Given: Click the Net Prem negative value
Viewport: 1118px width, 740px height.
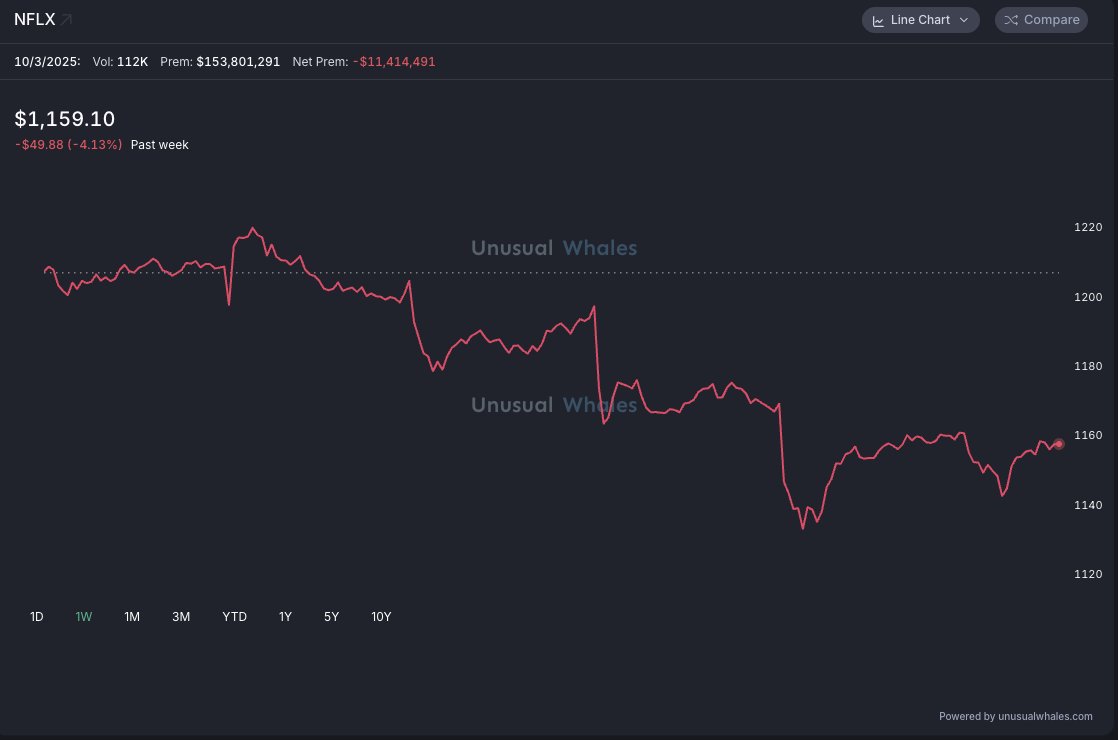Looking at the screenshot, I should [x=394, y=62].
